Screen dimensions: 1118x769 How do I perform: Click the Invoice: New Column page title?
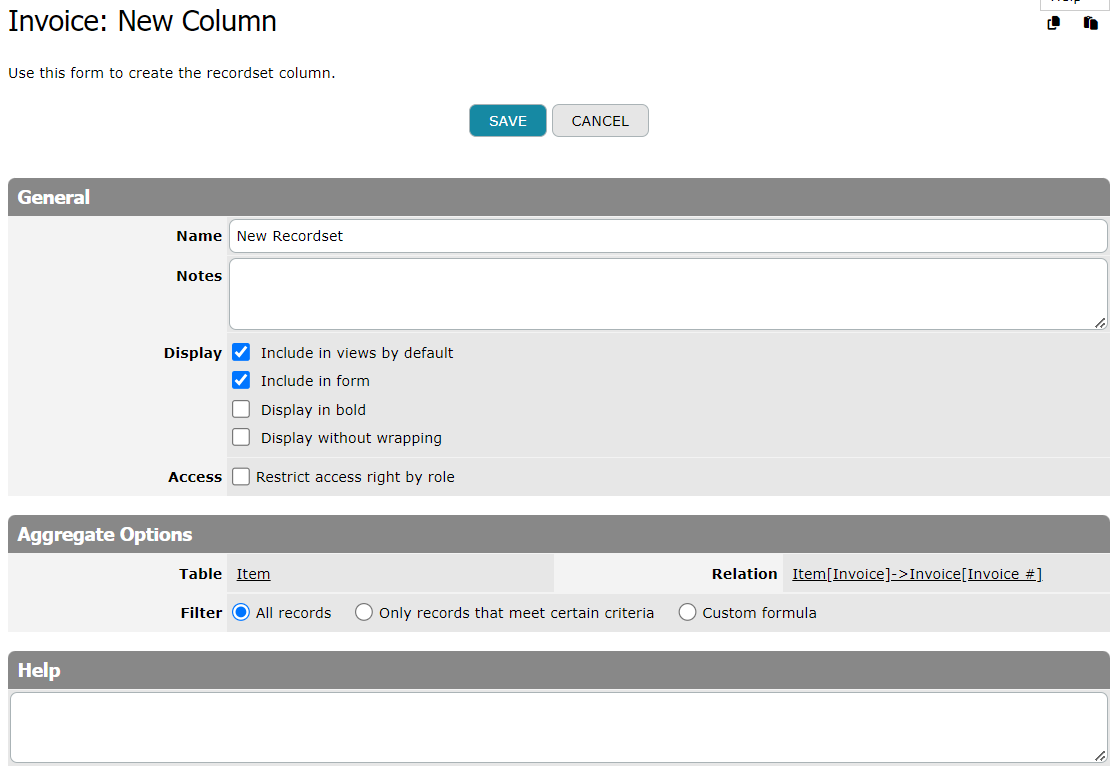tap(142, 21)
